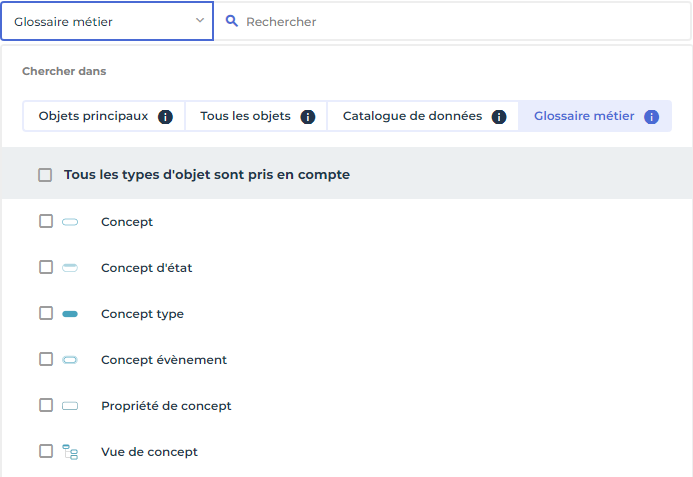Click the Concept type filled icon
Viewport: 693px width, 477px height.
[x=70, y=314]
